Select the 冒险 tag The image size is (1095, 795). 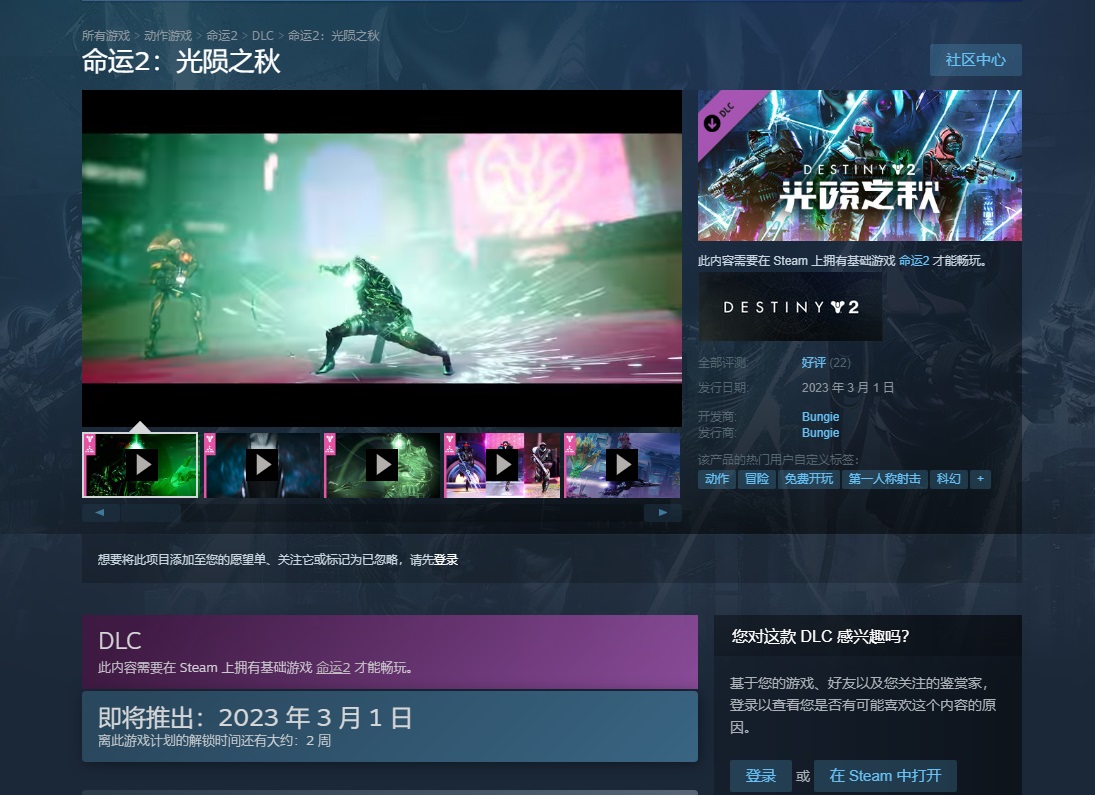[757, 479]
